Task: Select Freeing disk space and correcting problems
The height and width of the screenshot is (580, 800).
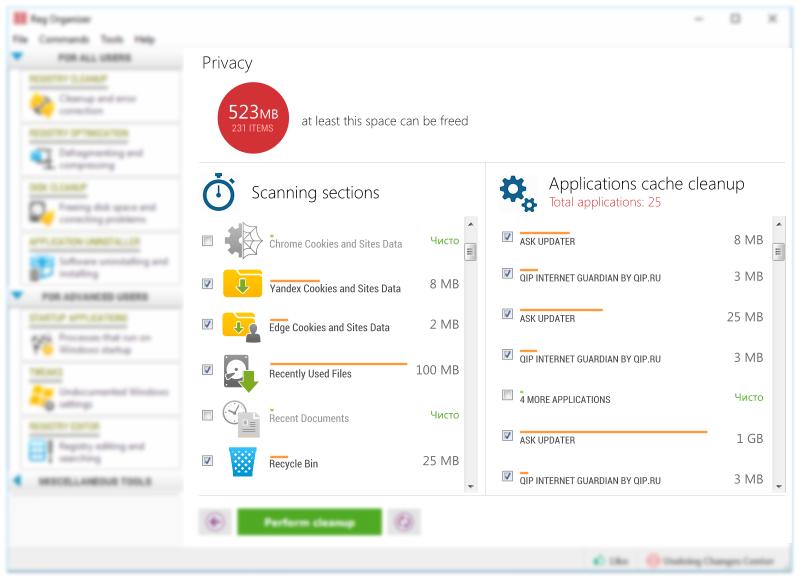Action: click(x=108, y=213)
